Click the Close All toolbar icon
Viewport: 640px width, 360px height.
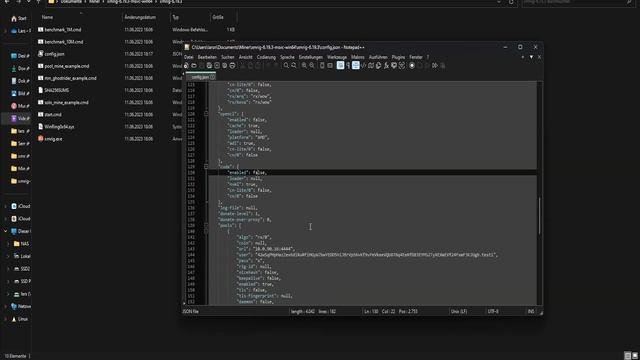coord(224,65)
